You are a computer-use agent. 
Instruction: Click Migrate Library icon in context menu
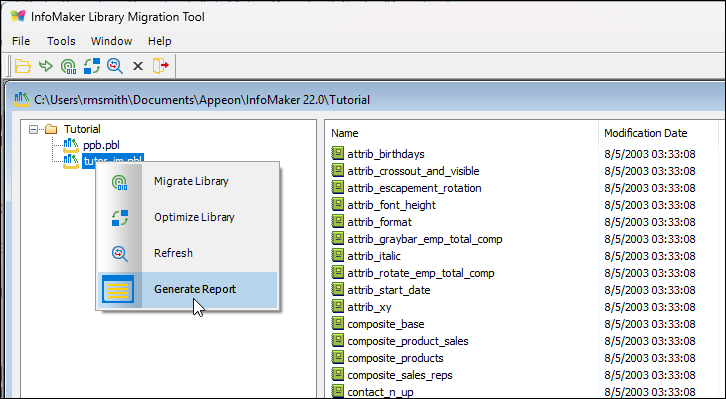coord(119,181)
